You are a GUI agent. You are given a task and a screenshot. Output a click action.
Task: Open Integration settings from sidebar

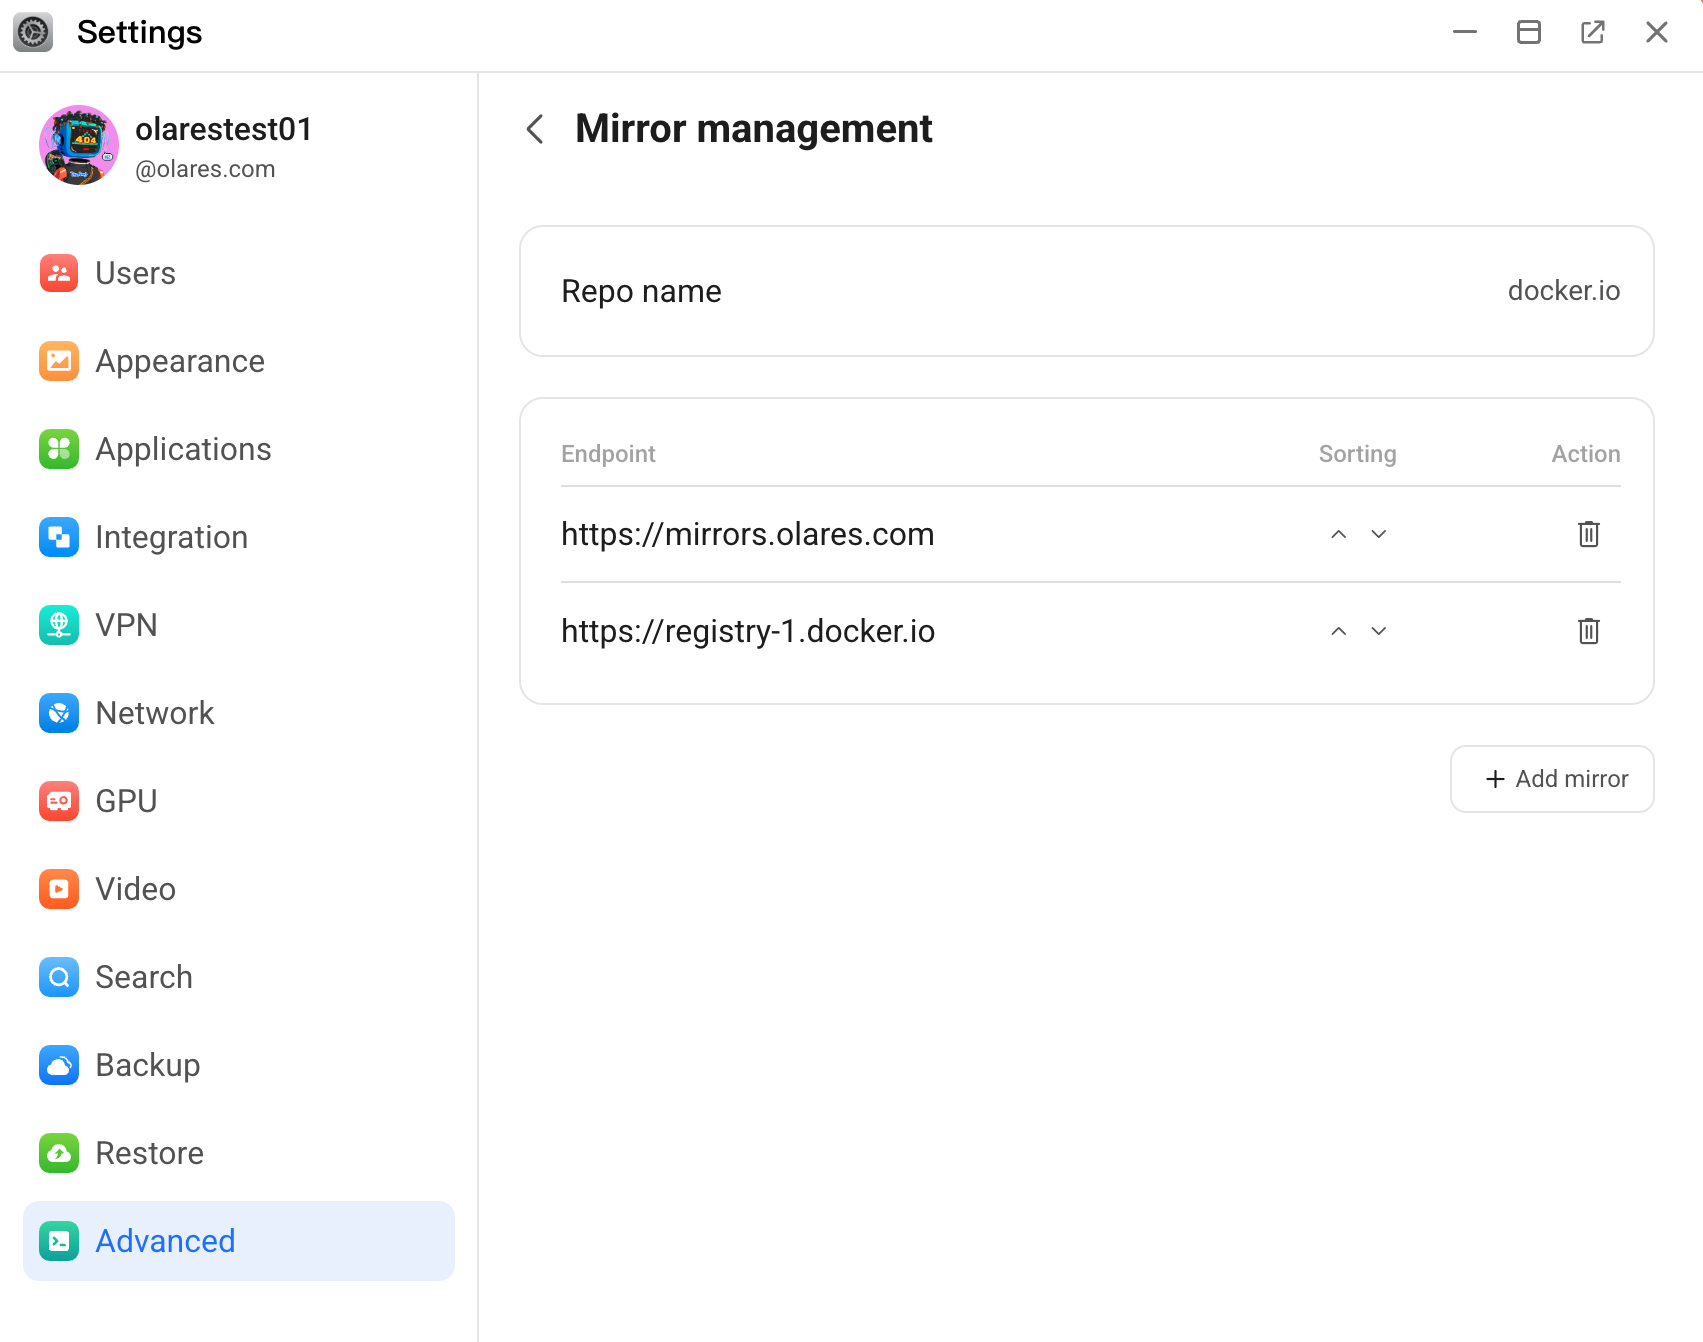click(171, 537)
